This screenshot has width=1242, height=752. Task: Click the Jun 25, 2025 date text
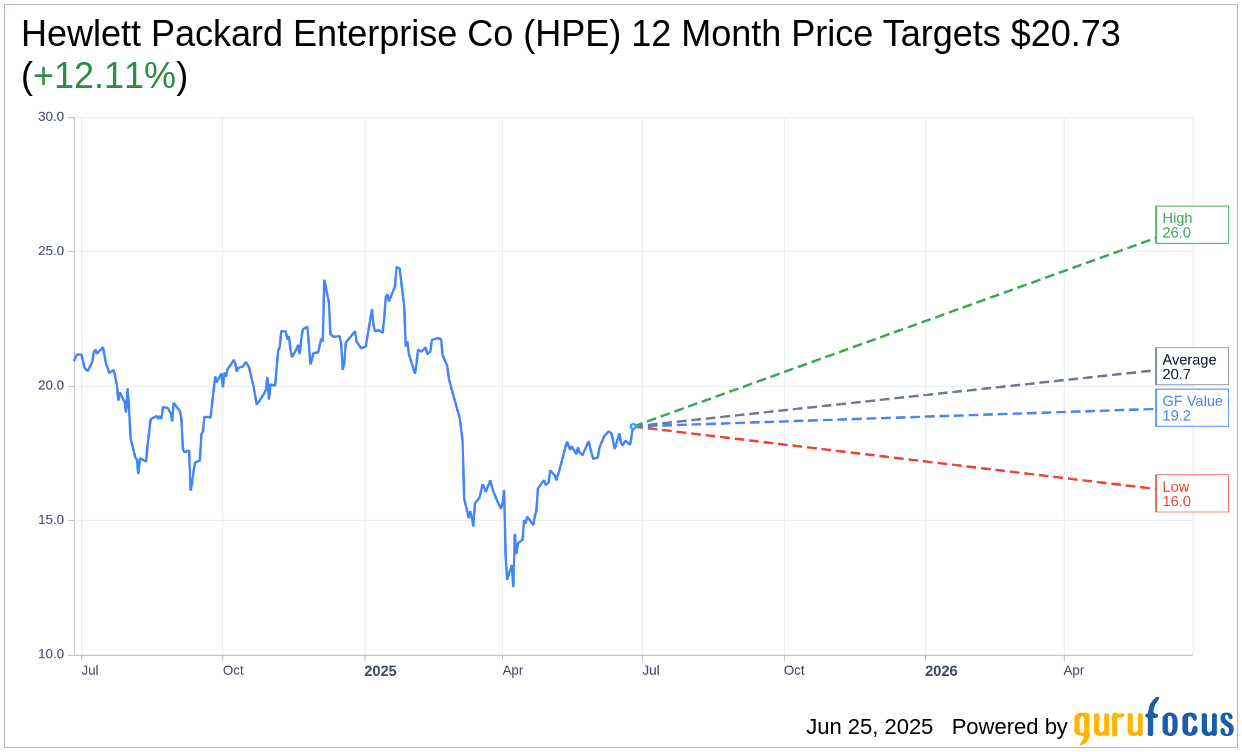pyautogui.click(x=869, y=727)
